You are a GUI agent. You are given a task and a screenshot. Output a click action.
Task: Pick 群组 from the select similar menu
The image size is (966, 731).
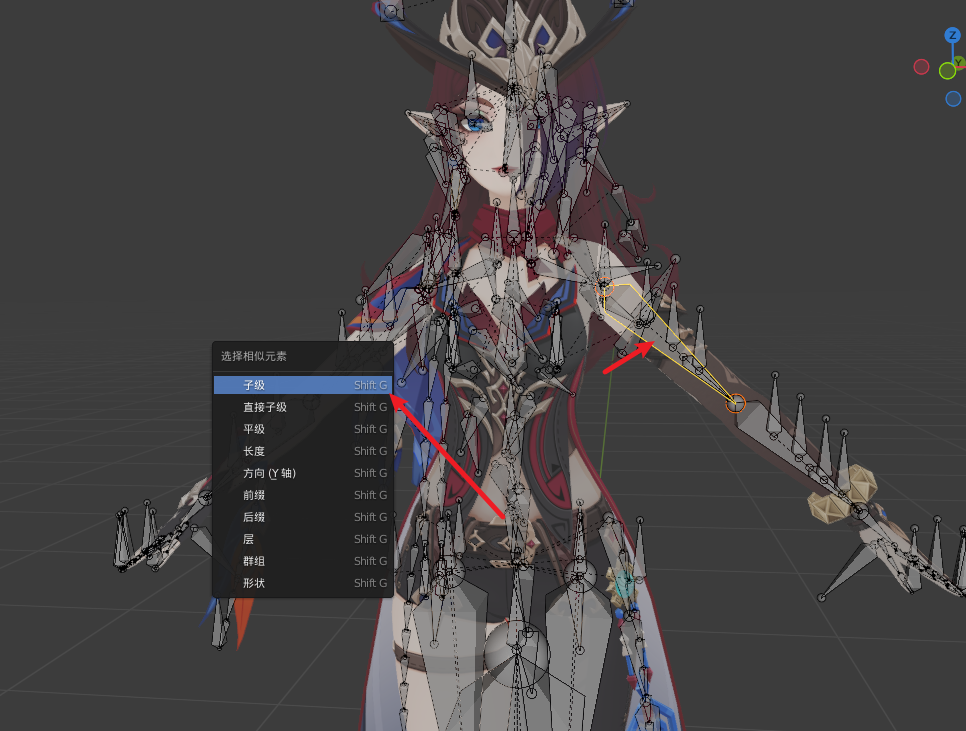click(302, 561)
